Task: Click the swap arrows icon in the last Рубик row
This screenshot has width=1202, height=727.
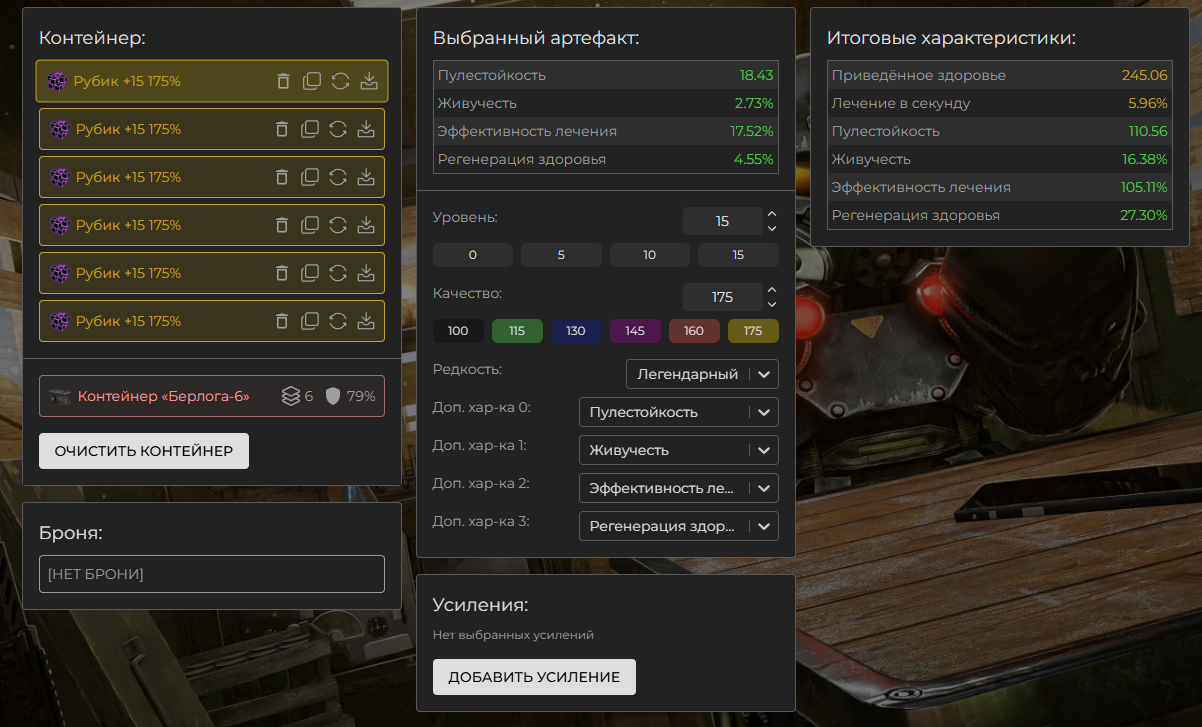Action: pos(338,321)
